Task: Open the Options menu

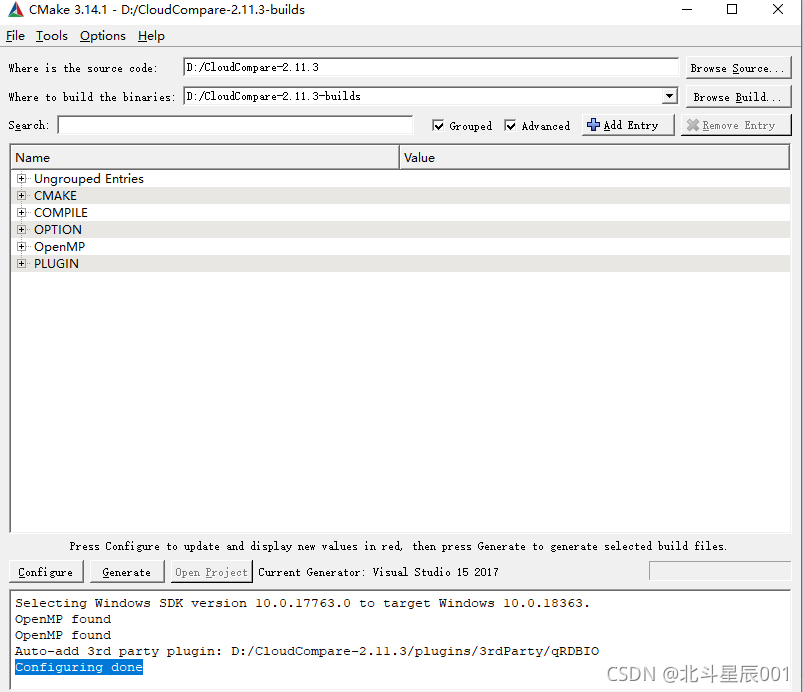Action: (102, 36)
